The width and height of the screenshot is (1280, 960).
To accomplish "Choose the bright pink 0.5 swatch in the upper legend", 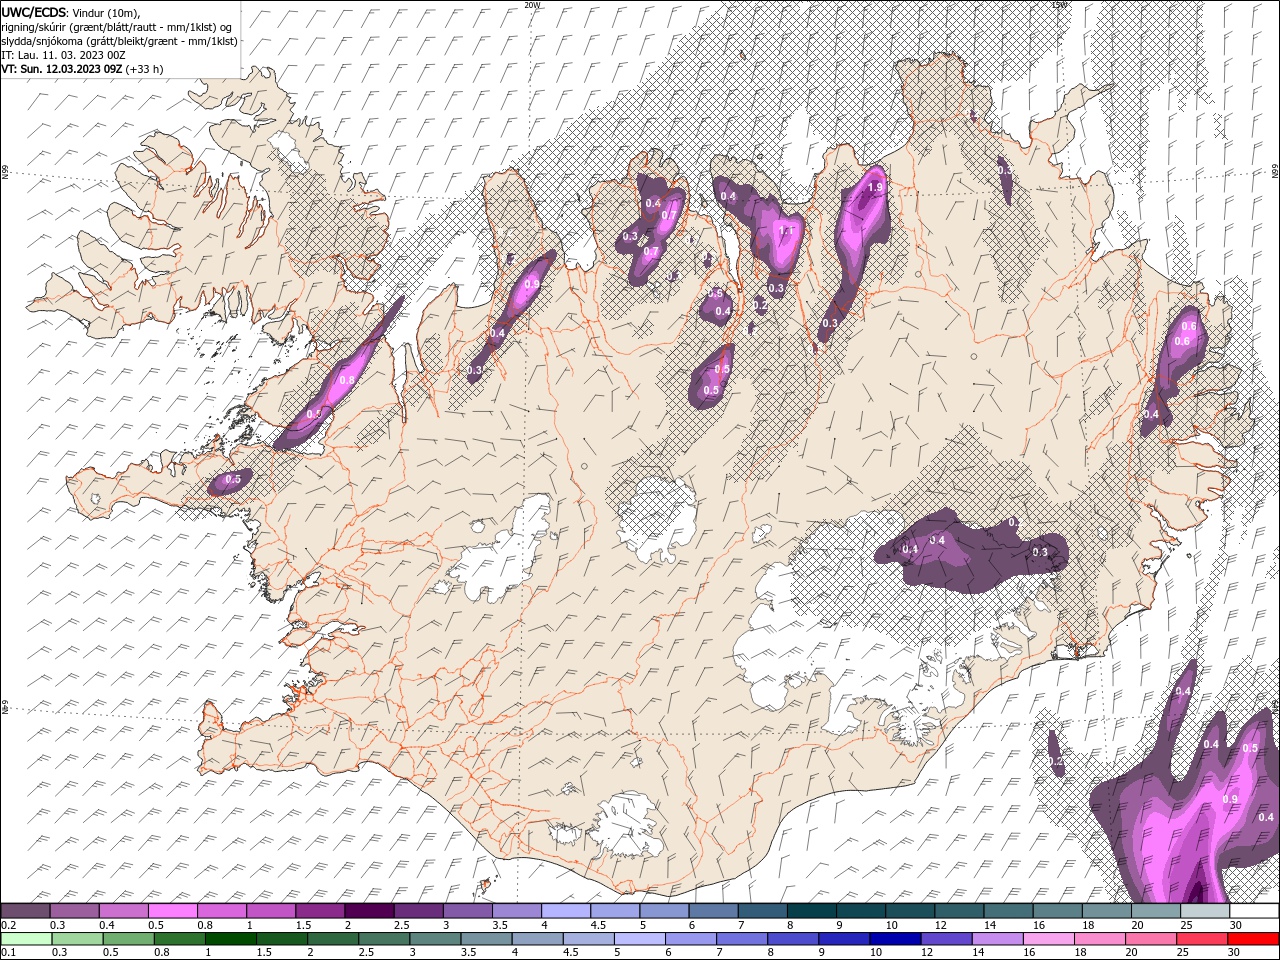I will coord(172,911).
